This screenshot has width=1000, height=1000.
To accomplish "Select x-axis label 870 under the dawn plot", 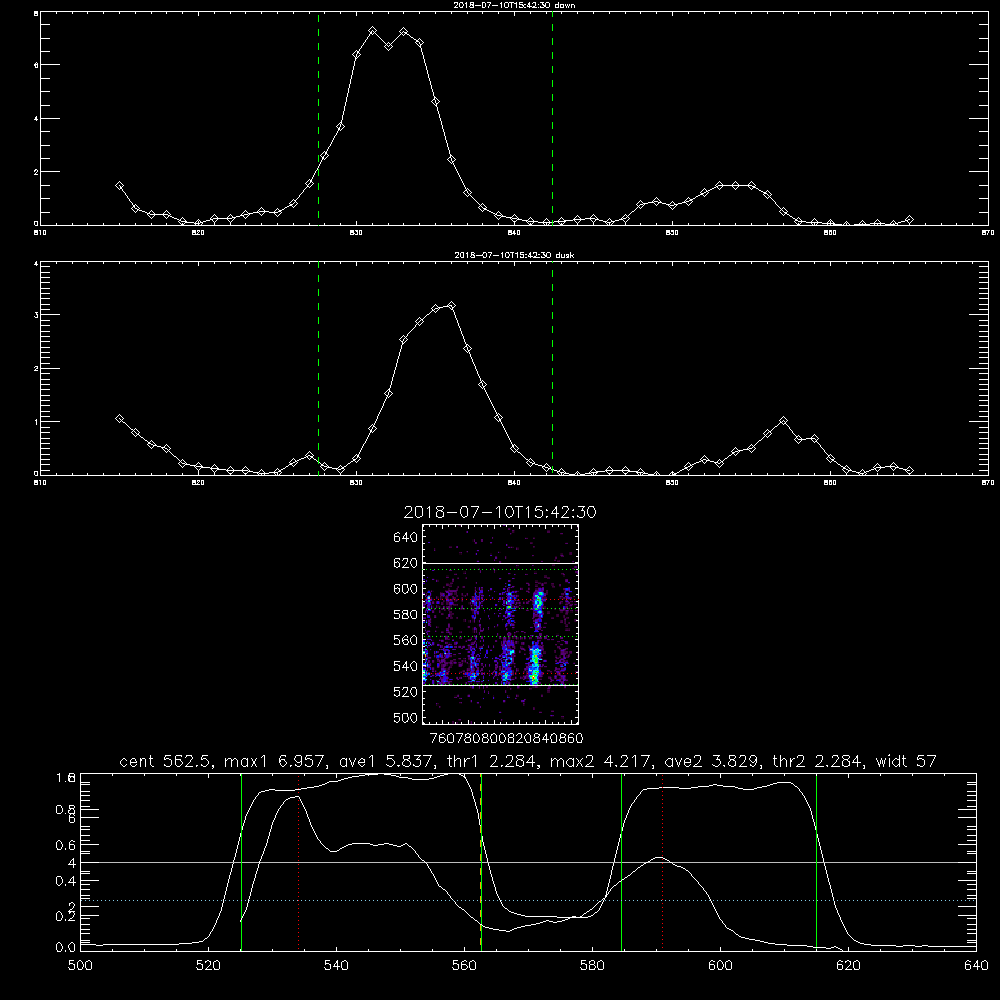I will [x=988, y=233].
